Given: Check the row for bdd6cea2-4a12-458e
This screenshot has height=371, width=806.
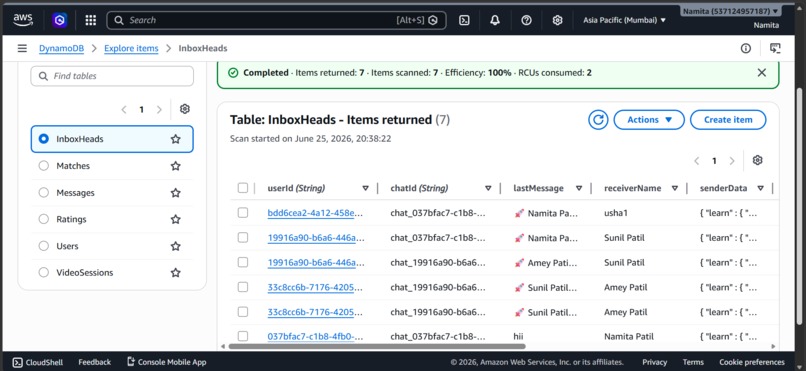Looking at the screenshot, I should point(243,213).
